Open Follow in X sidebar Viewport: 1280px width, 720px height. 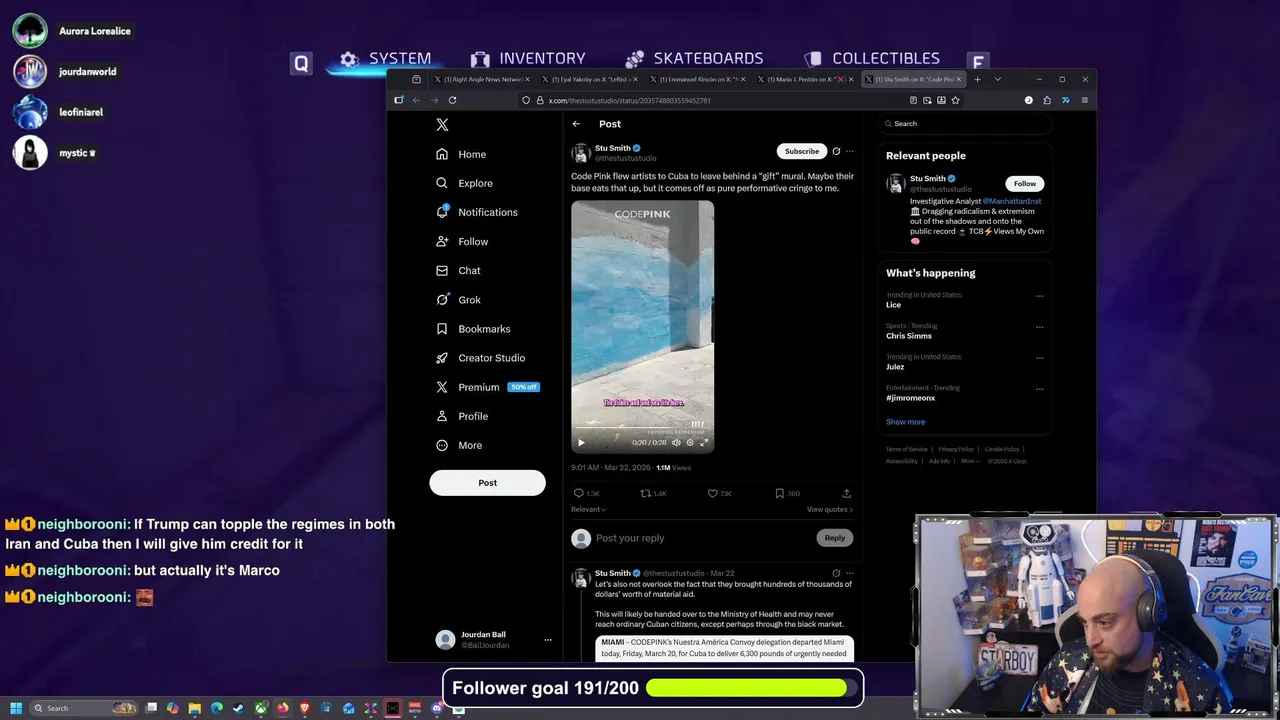[x=462, y=241]
